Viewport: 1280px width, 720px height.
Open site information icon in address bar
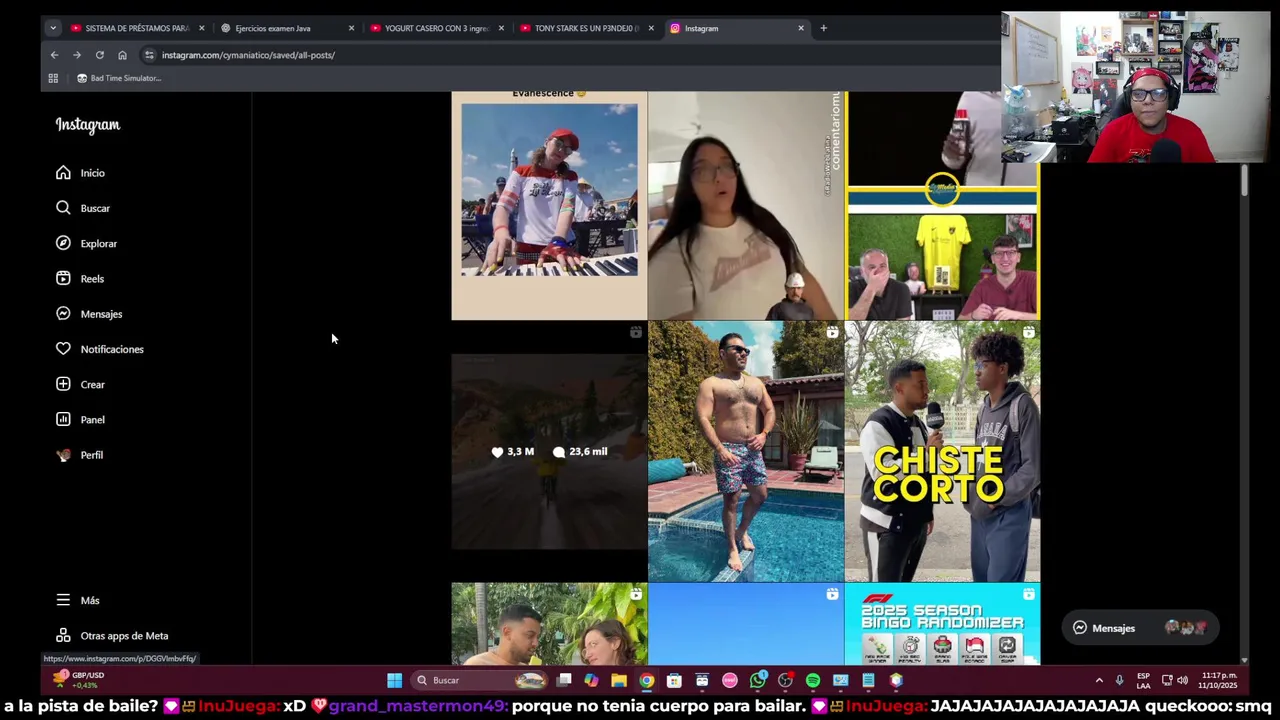point(149,55)
